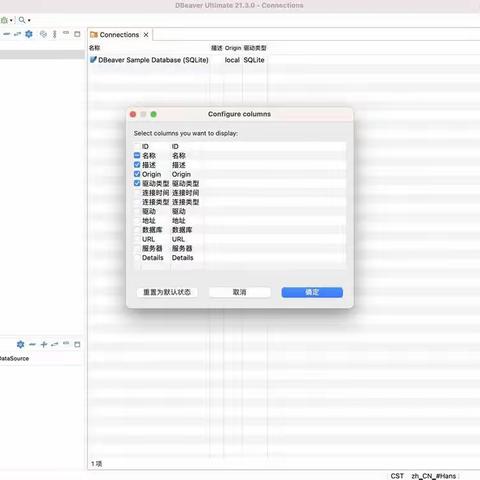Open the search dropdown arrow in toolbar

(29, 20)
